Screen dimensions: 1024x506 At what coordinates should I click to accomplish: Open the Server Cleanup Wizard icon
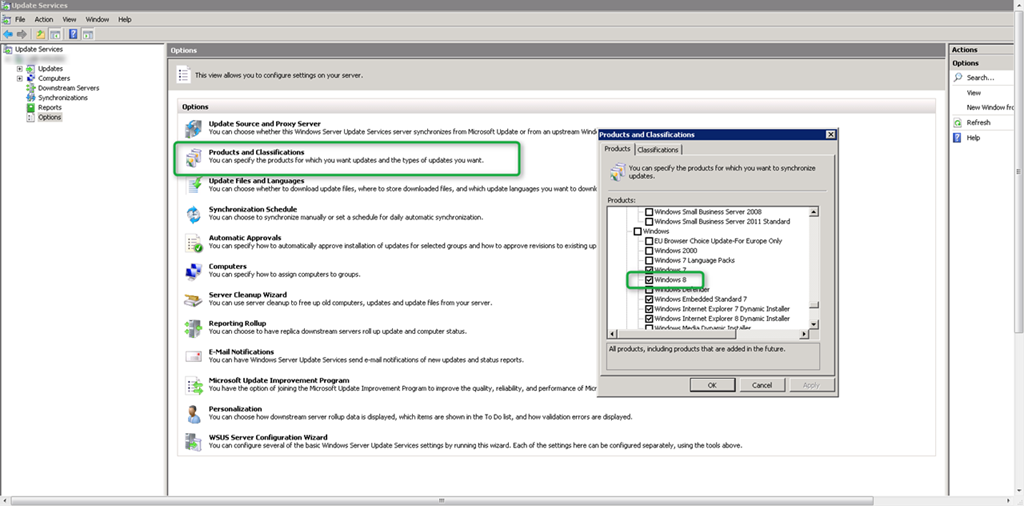click(193, 300)
